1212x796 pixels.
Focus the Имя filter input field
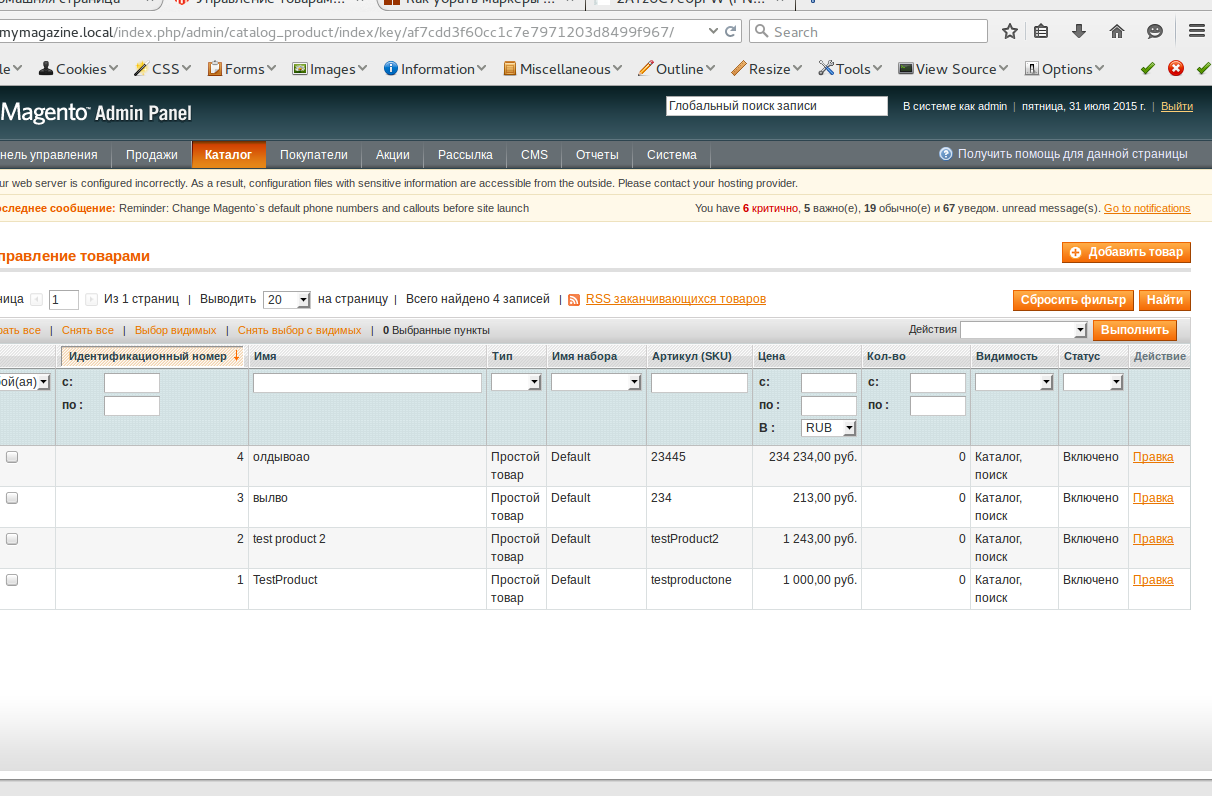coord(367,383)
